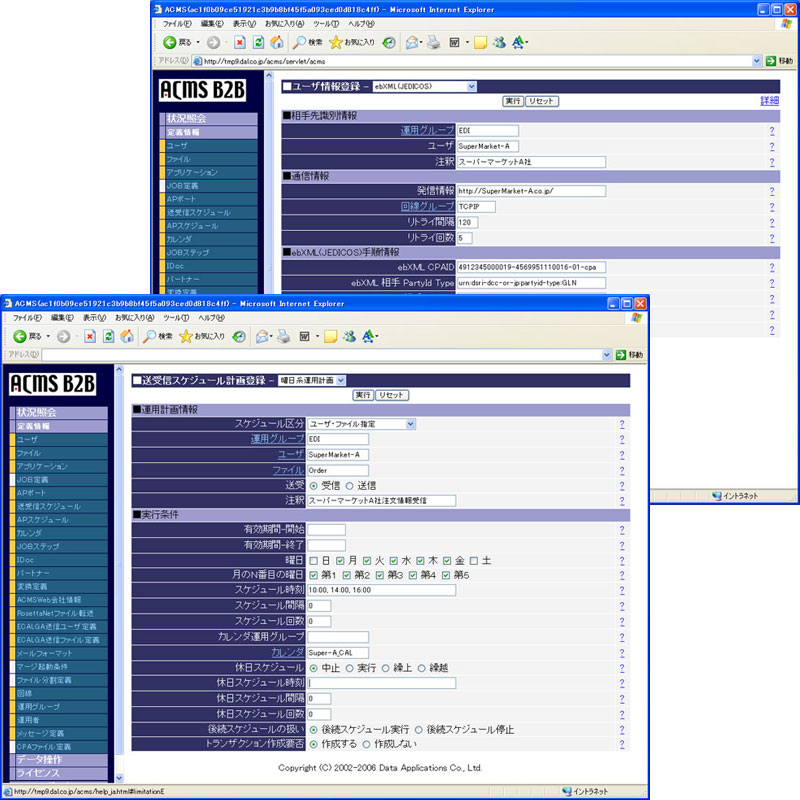Check the 日 (Sunday) weekday checkbox
800x800 pixels.
314,560
